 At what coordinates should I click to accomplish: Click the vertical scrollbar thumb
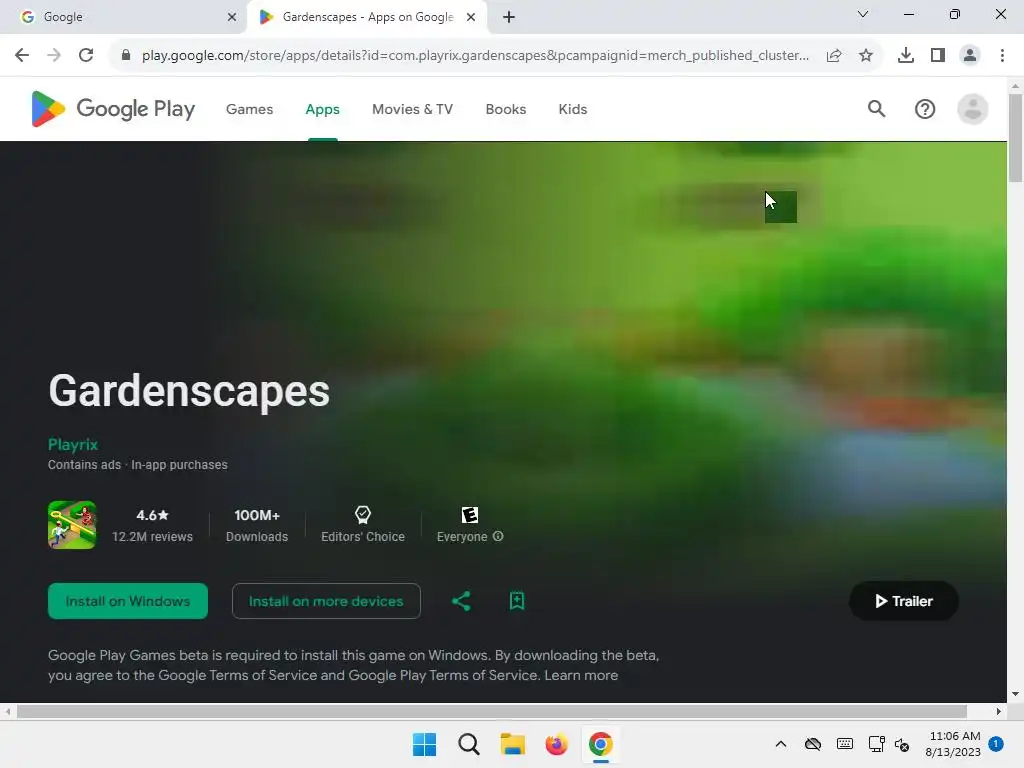pyautogui.click(x=1015, y=138)
